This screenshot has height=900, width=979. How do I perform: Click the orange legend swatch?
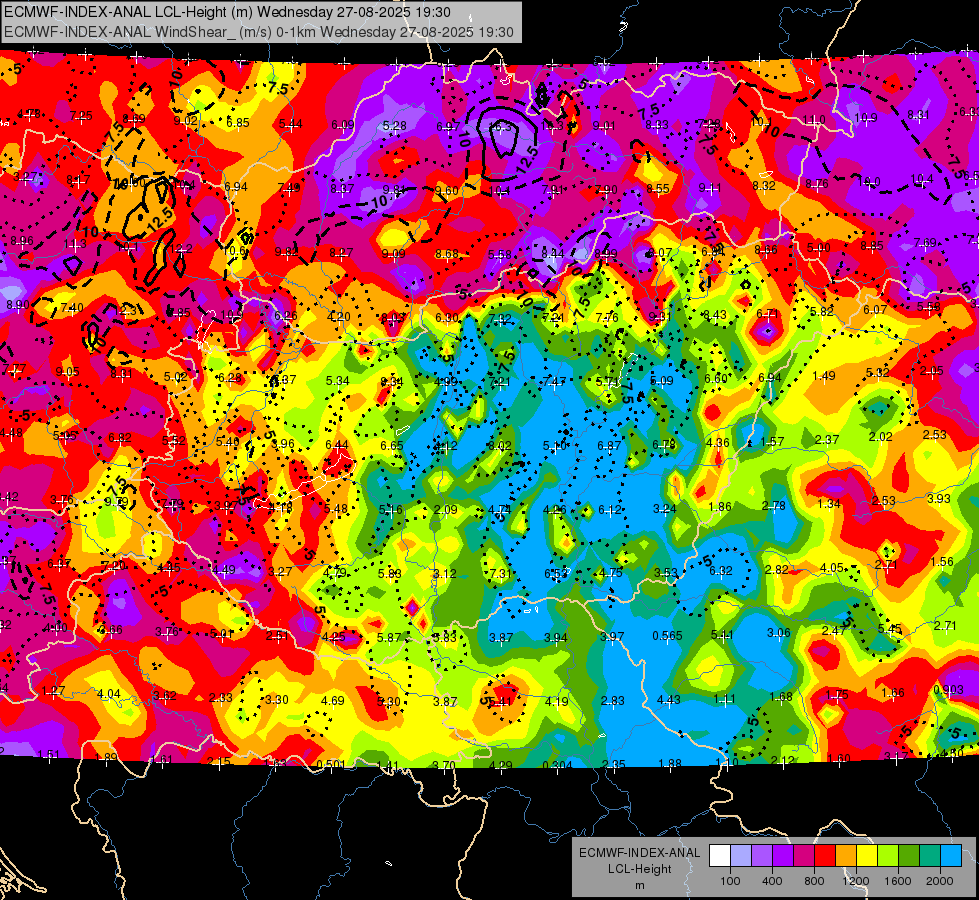coord(846,856)
